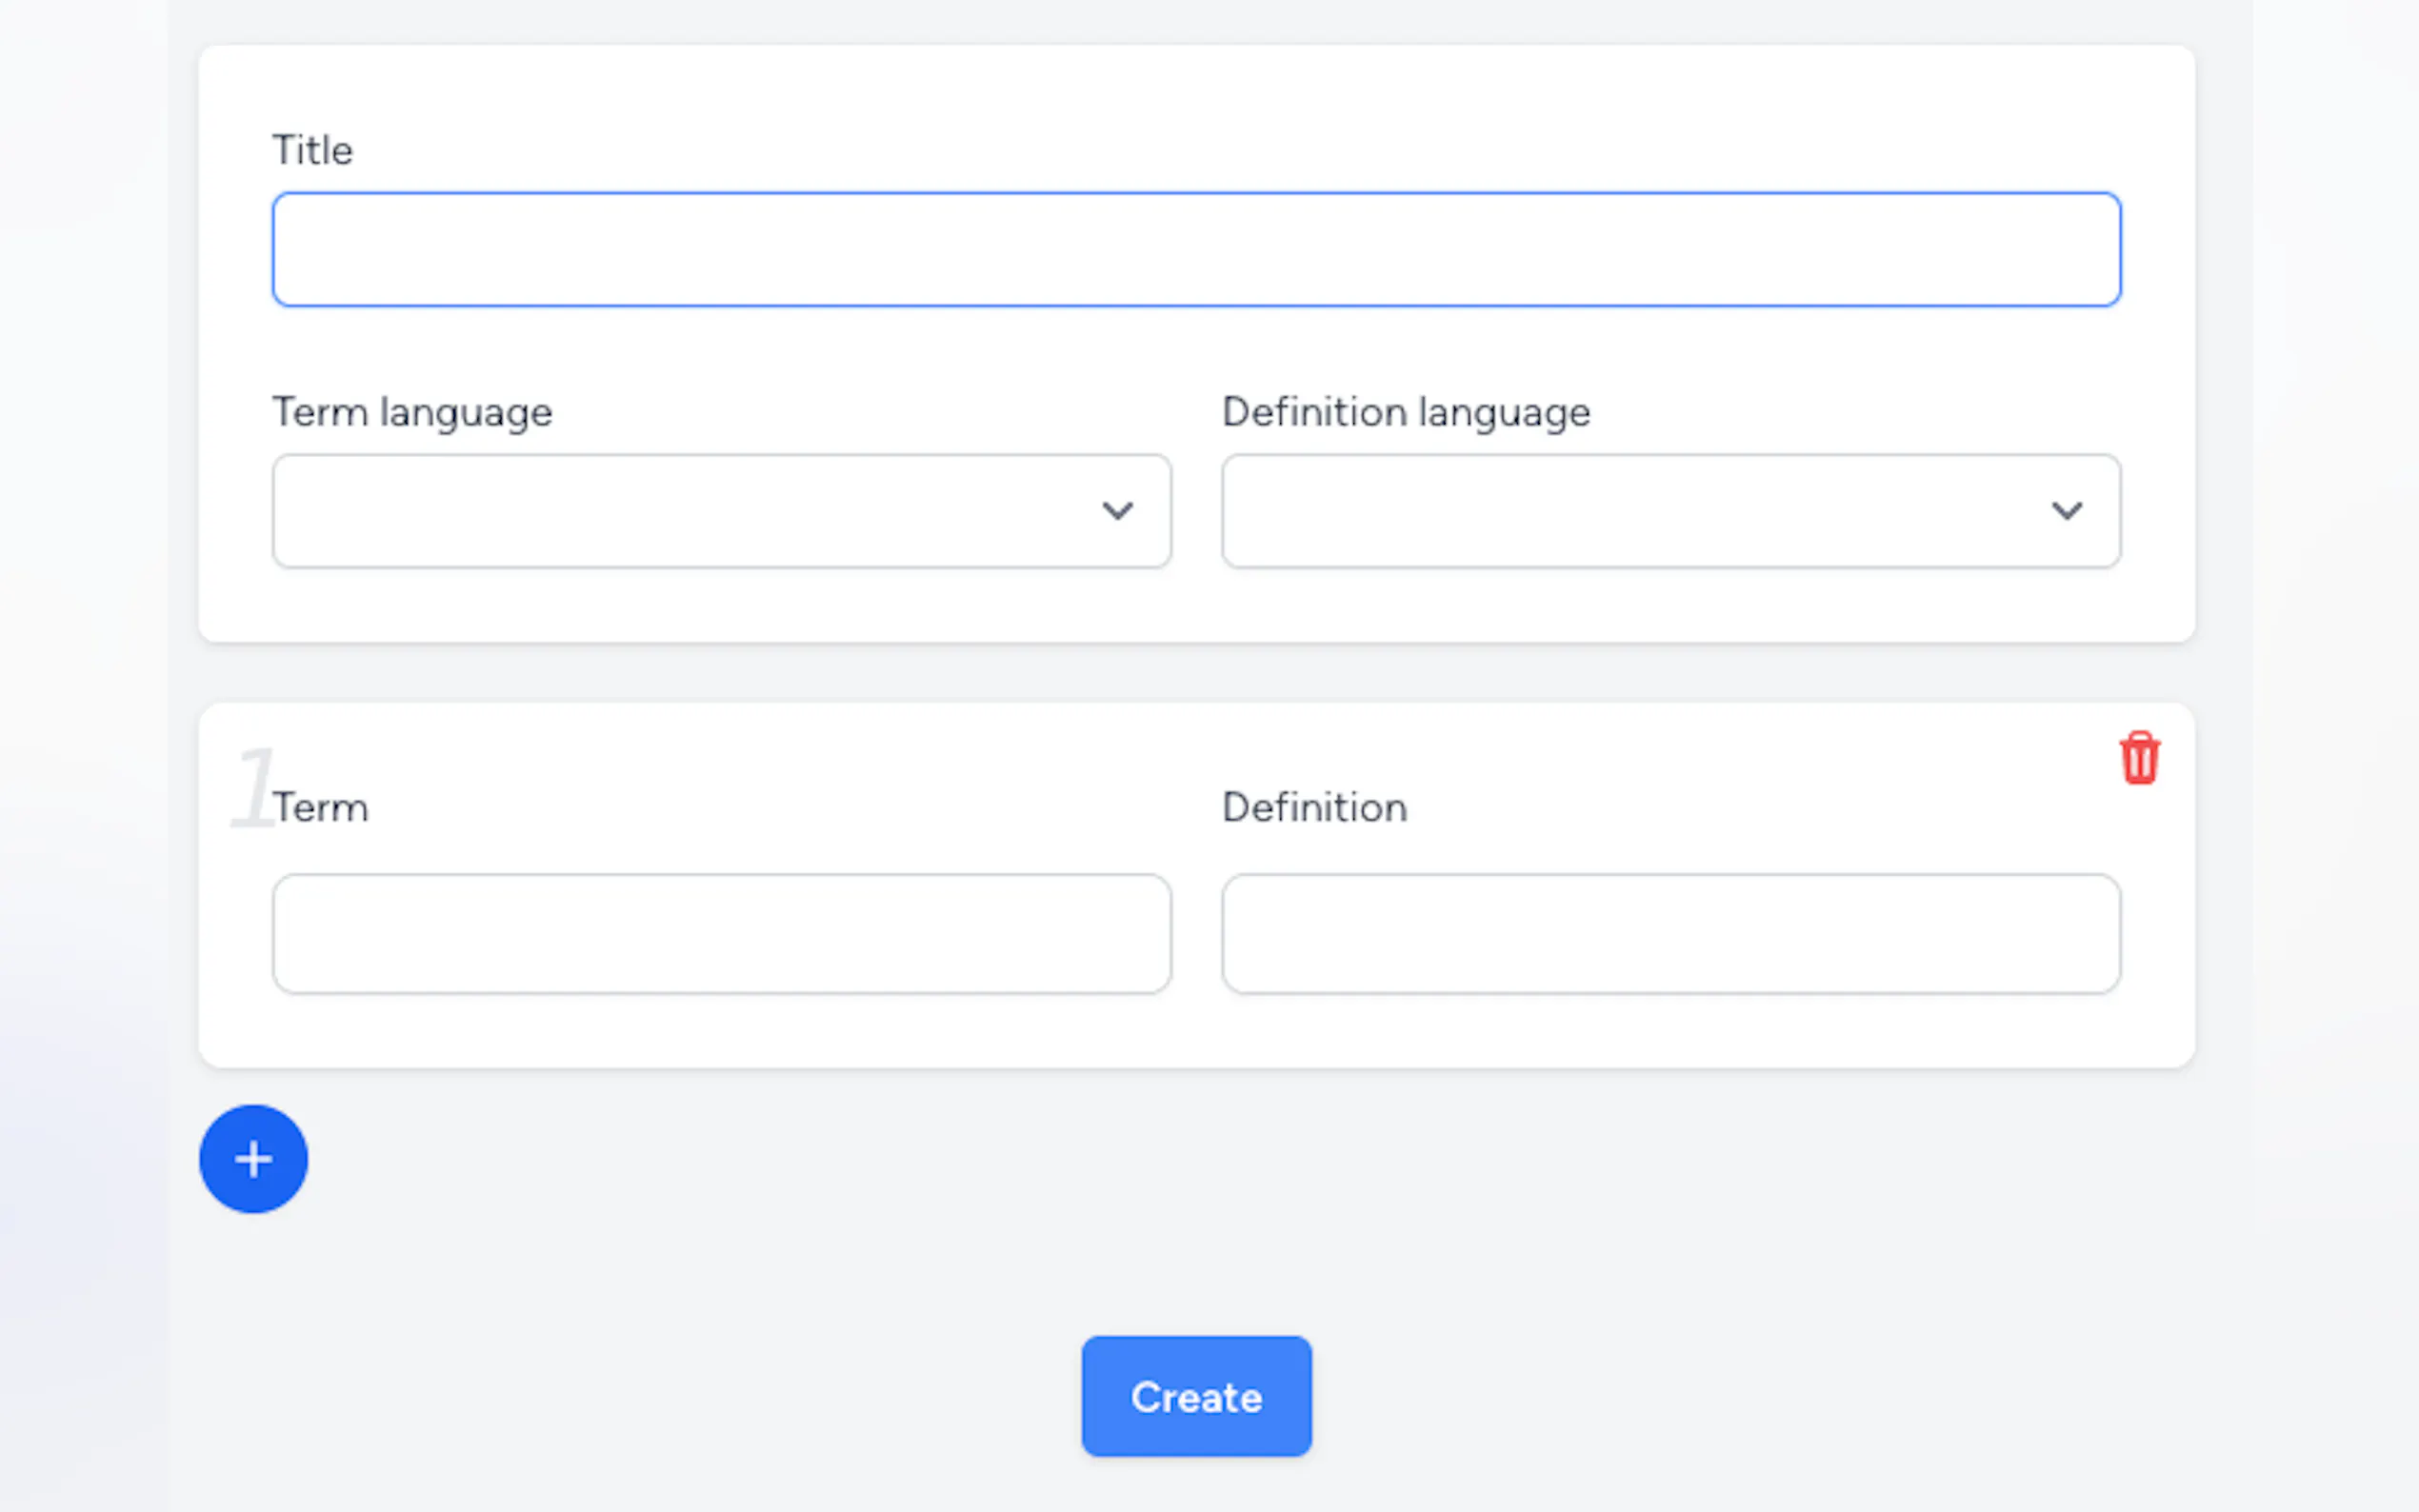The width and height of the screenshot is (2419, 1512).
Task: Add a new card with the blue plus button
Action: (253, 1159)
